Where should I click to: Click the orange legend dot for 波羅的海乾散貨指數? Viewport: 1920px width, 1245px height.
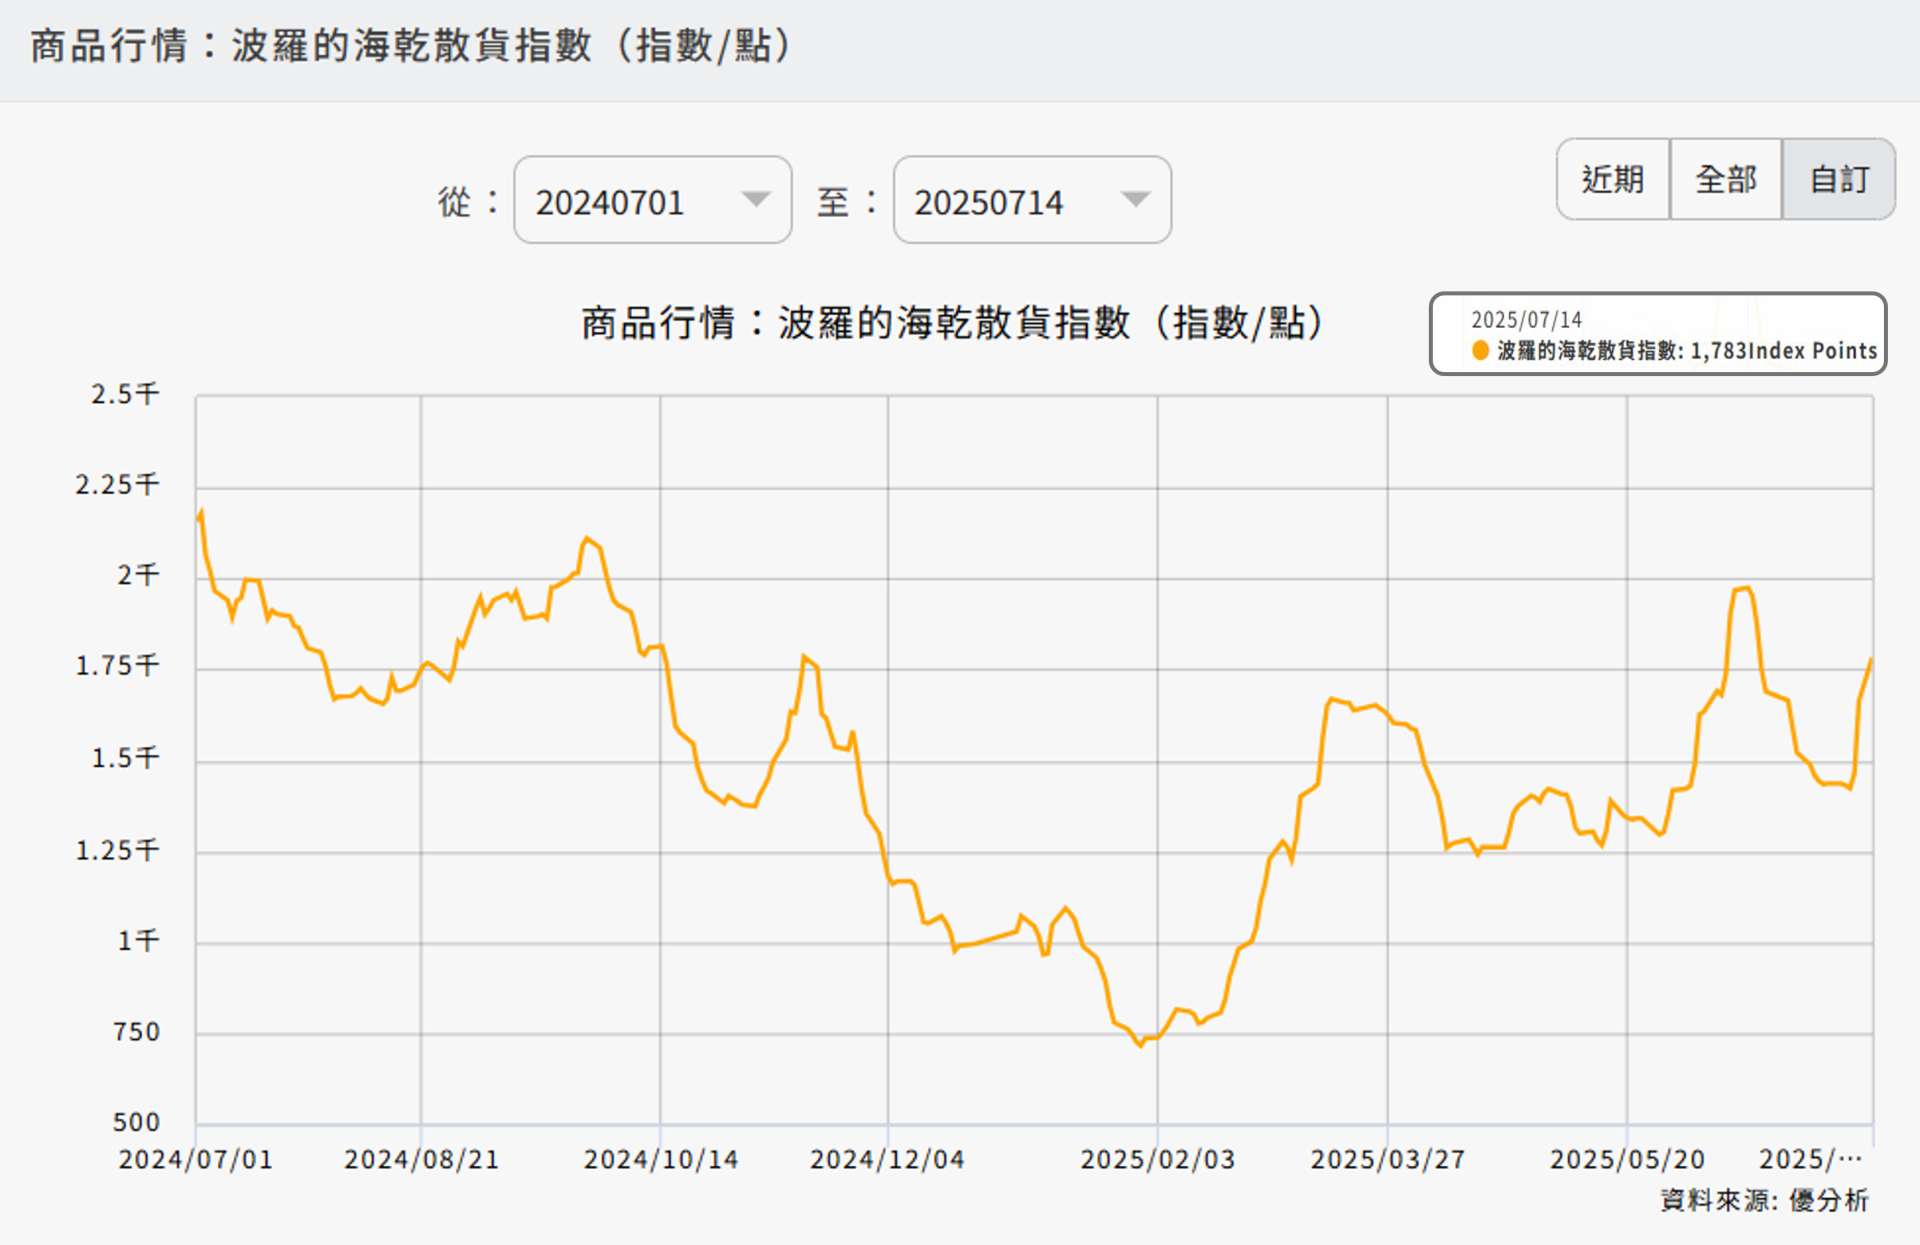(x=1480, y=350)
